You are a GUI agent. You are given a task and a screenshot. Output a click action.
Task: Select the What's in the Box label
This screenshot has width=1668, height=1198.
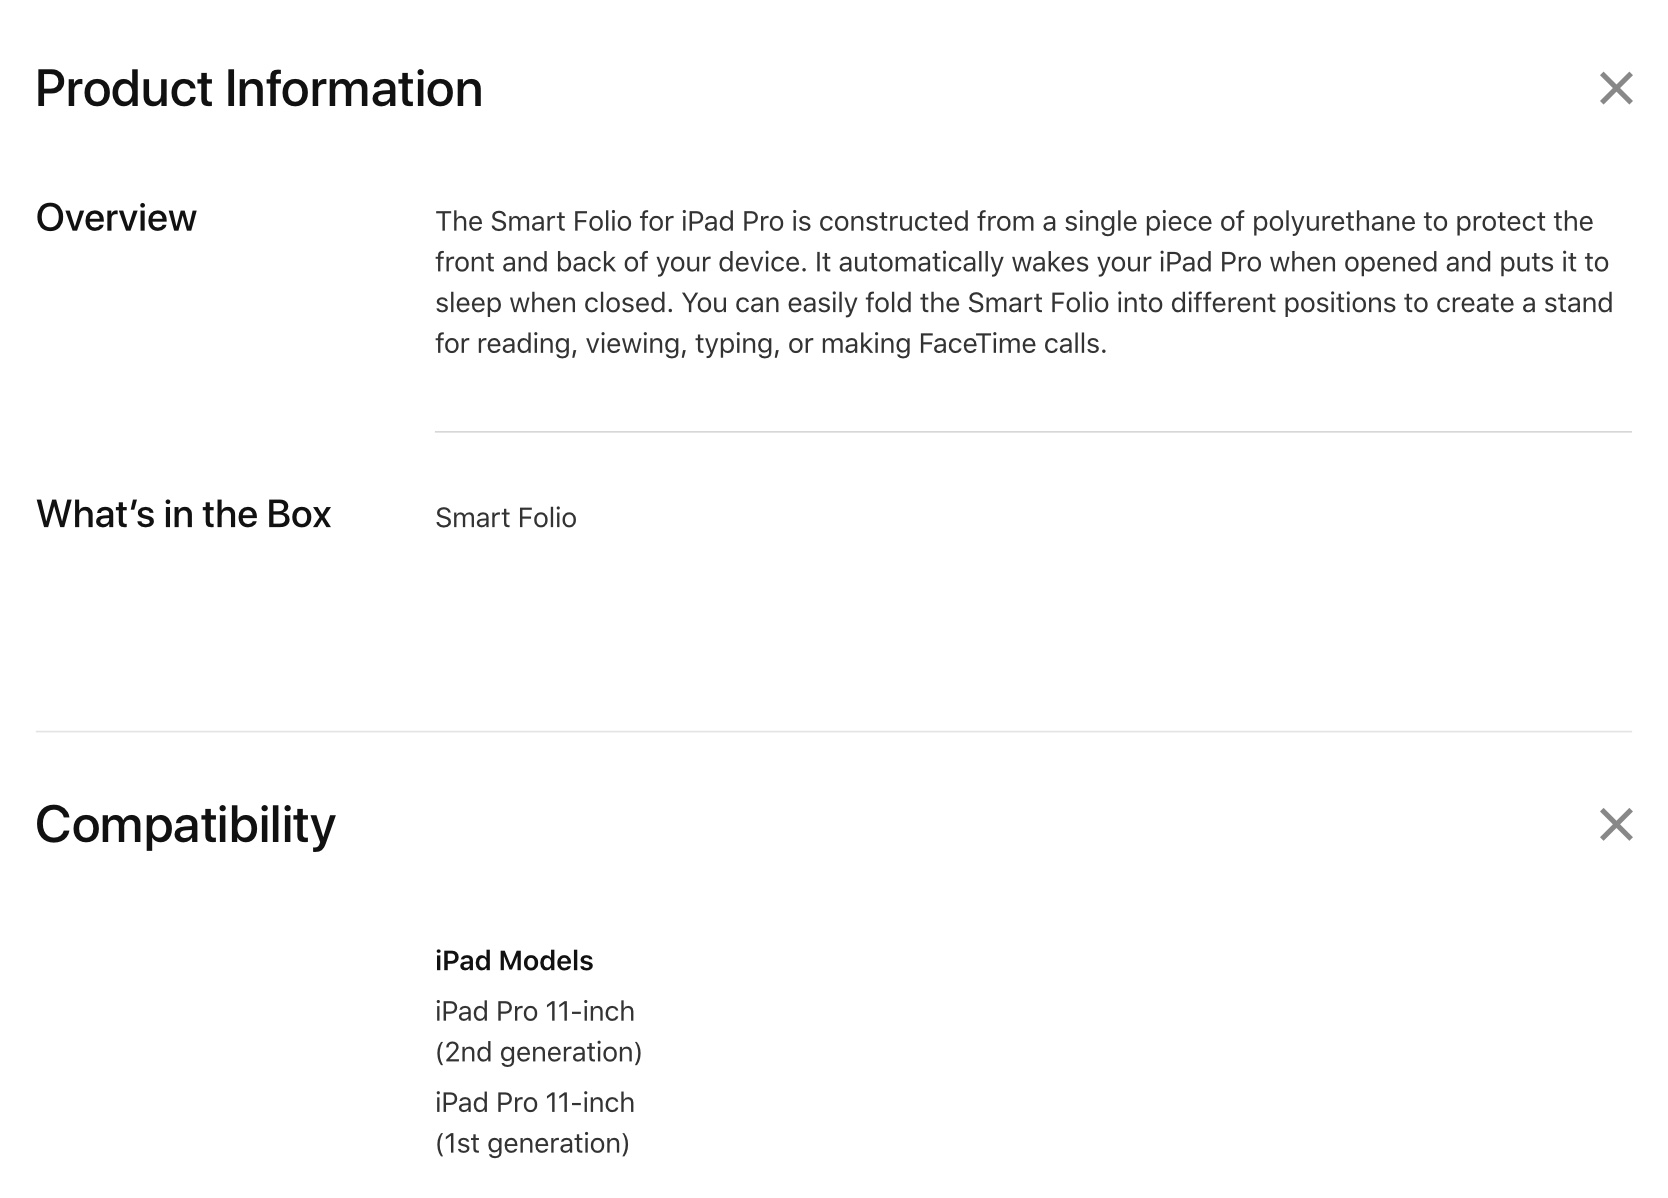(x=183, y=514)
